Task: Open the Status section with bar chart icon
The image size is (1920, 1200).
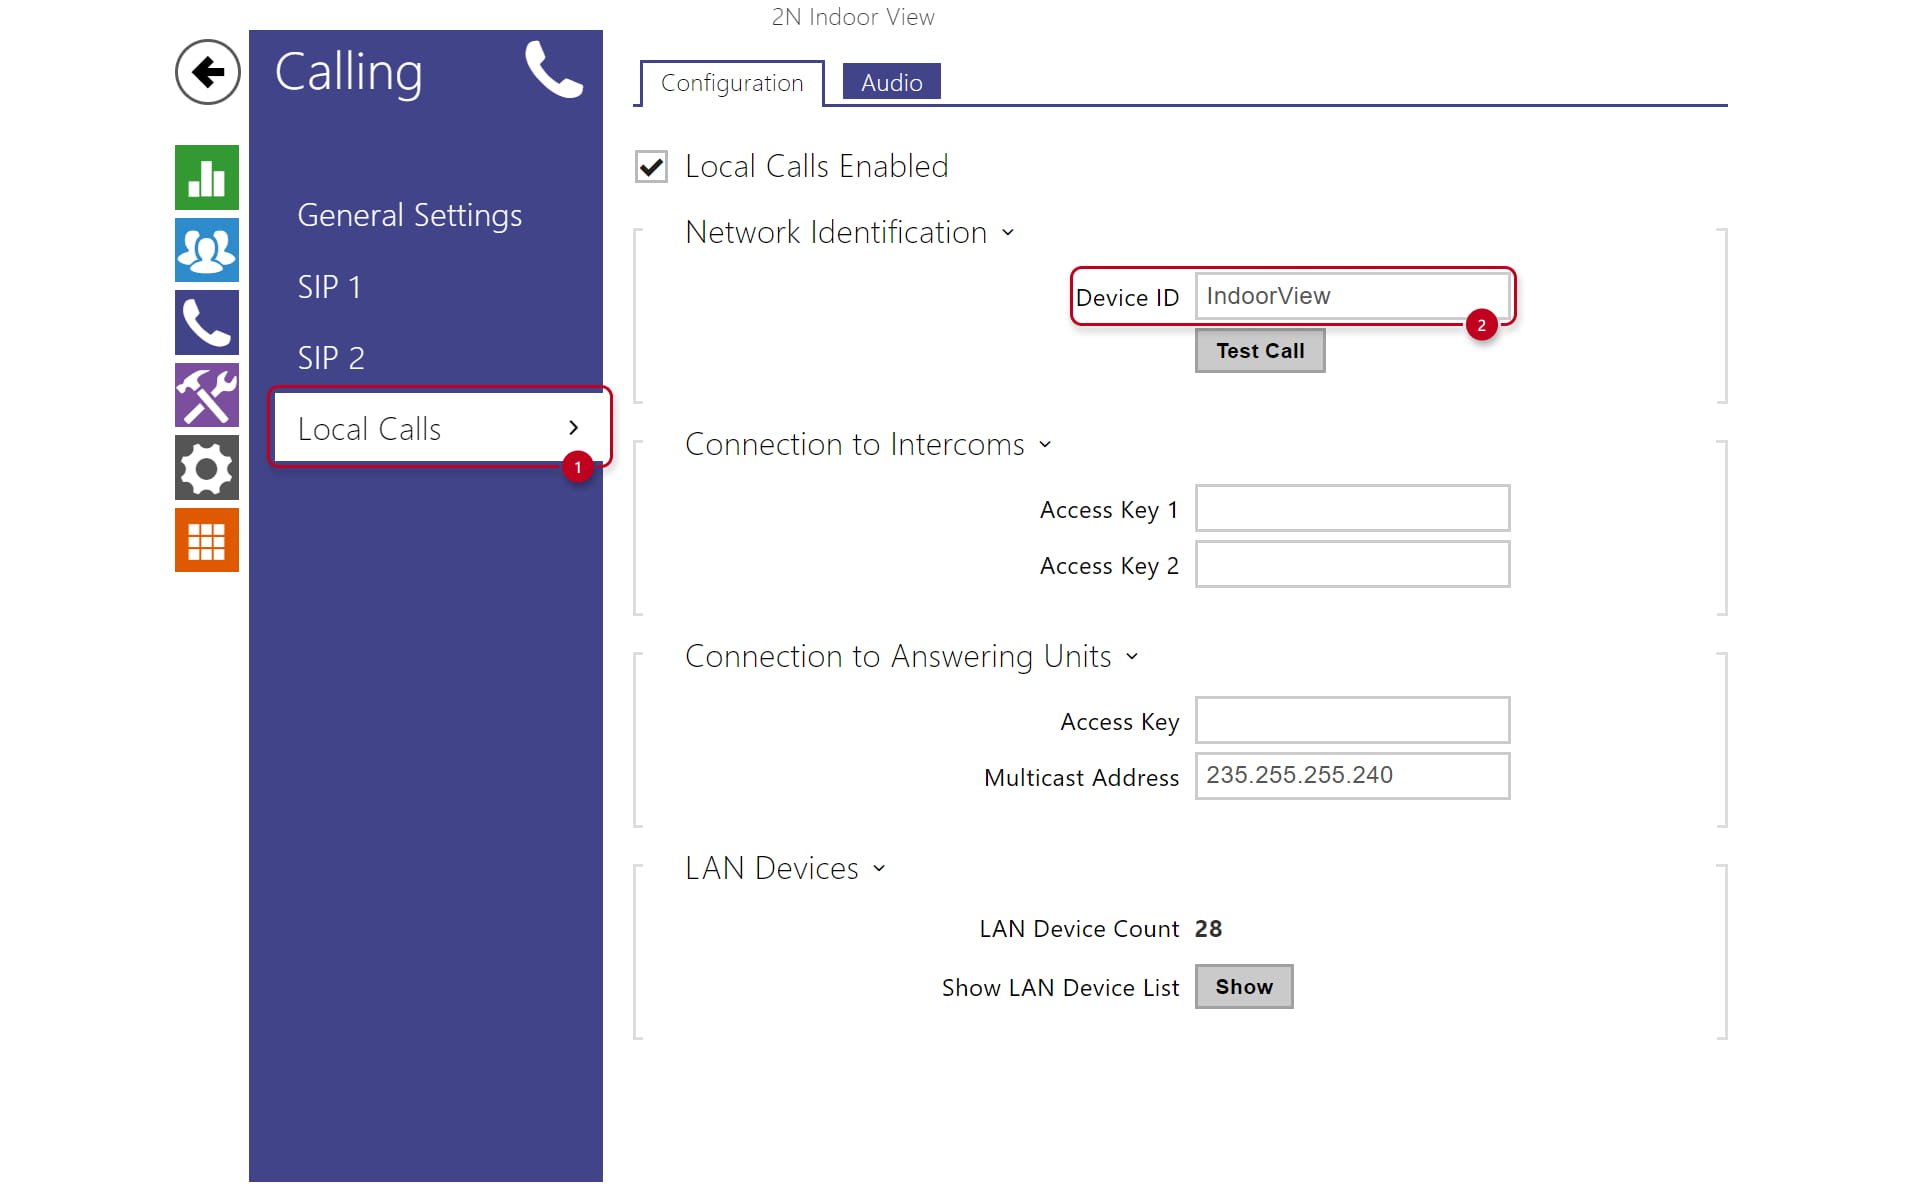Action: pyautogui.click(x=207, y=177)
